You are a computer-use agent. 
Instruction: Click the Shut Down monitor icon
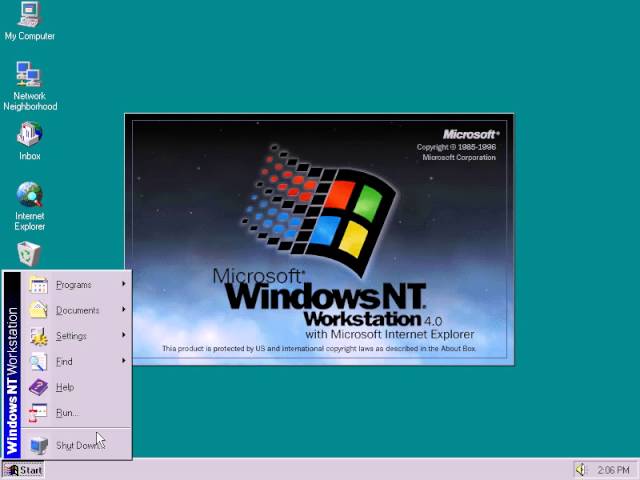coord(39,445)
